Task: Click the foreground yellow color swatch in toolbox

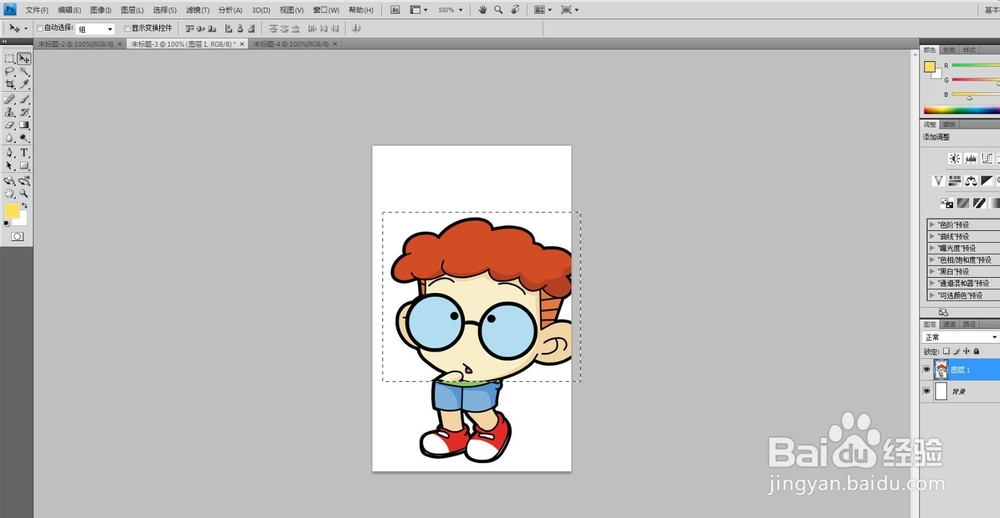Action: coord(12,211)
